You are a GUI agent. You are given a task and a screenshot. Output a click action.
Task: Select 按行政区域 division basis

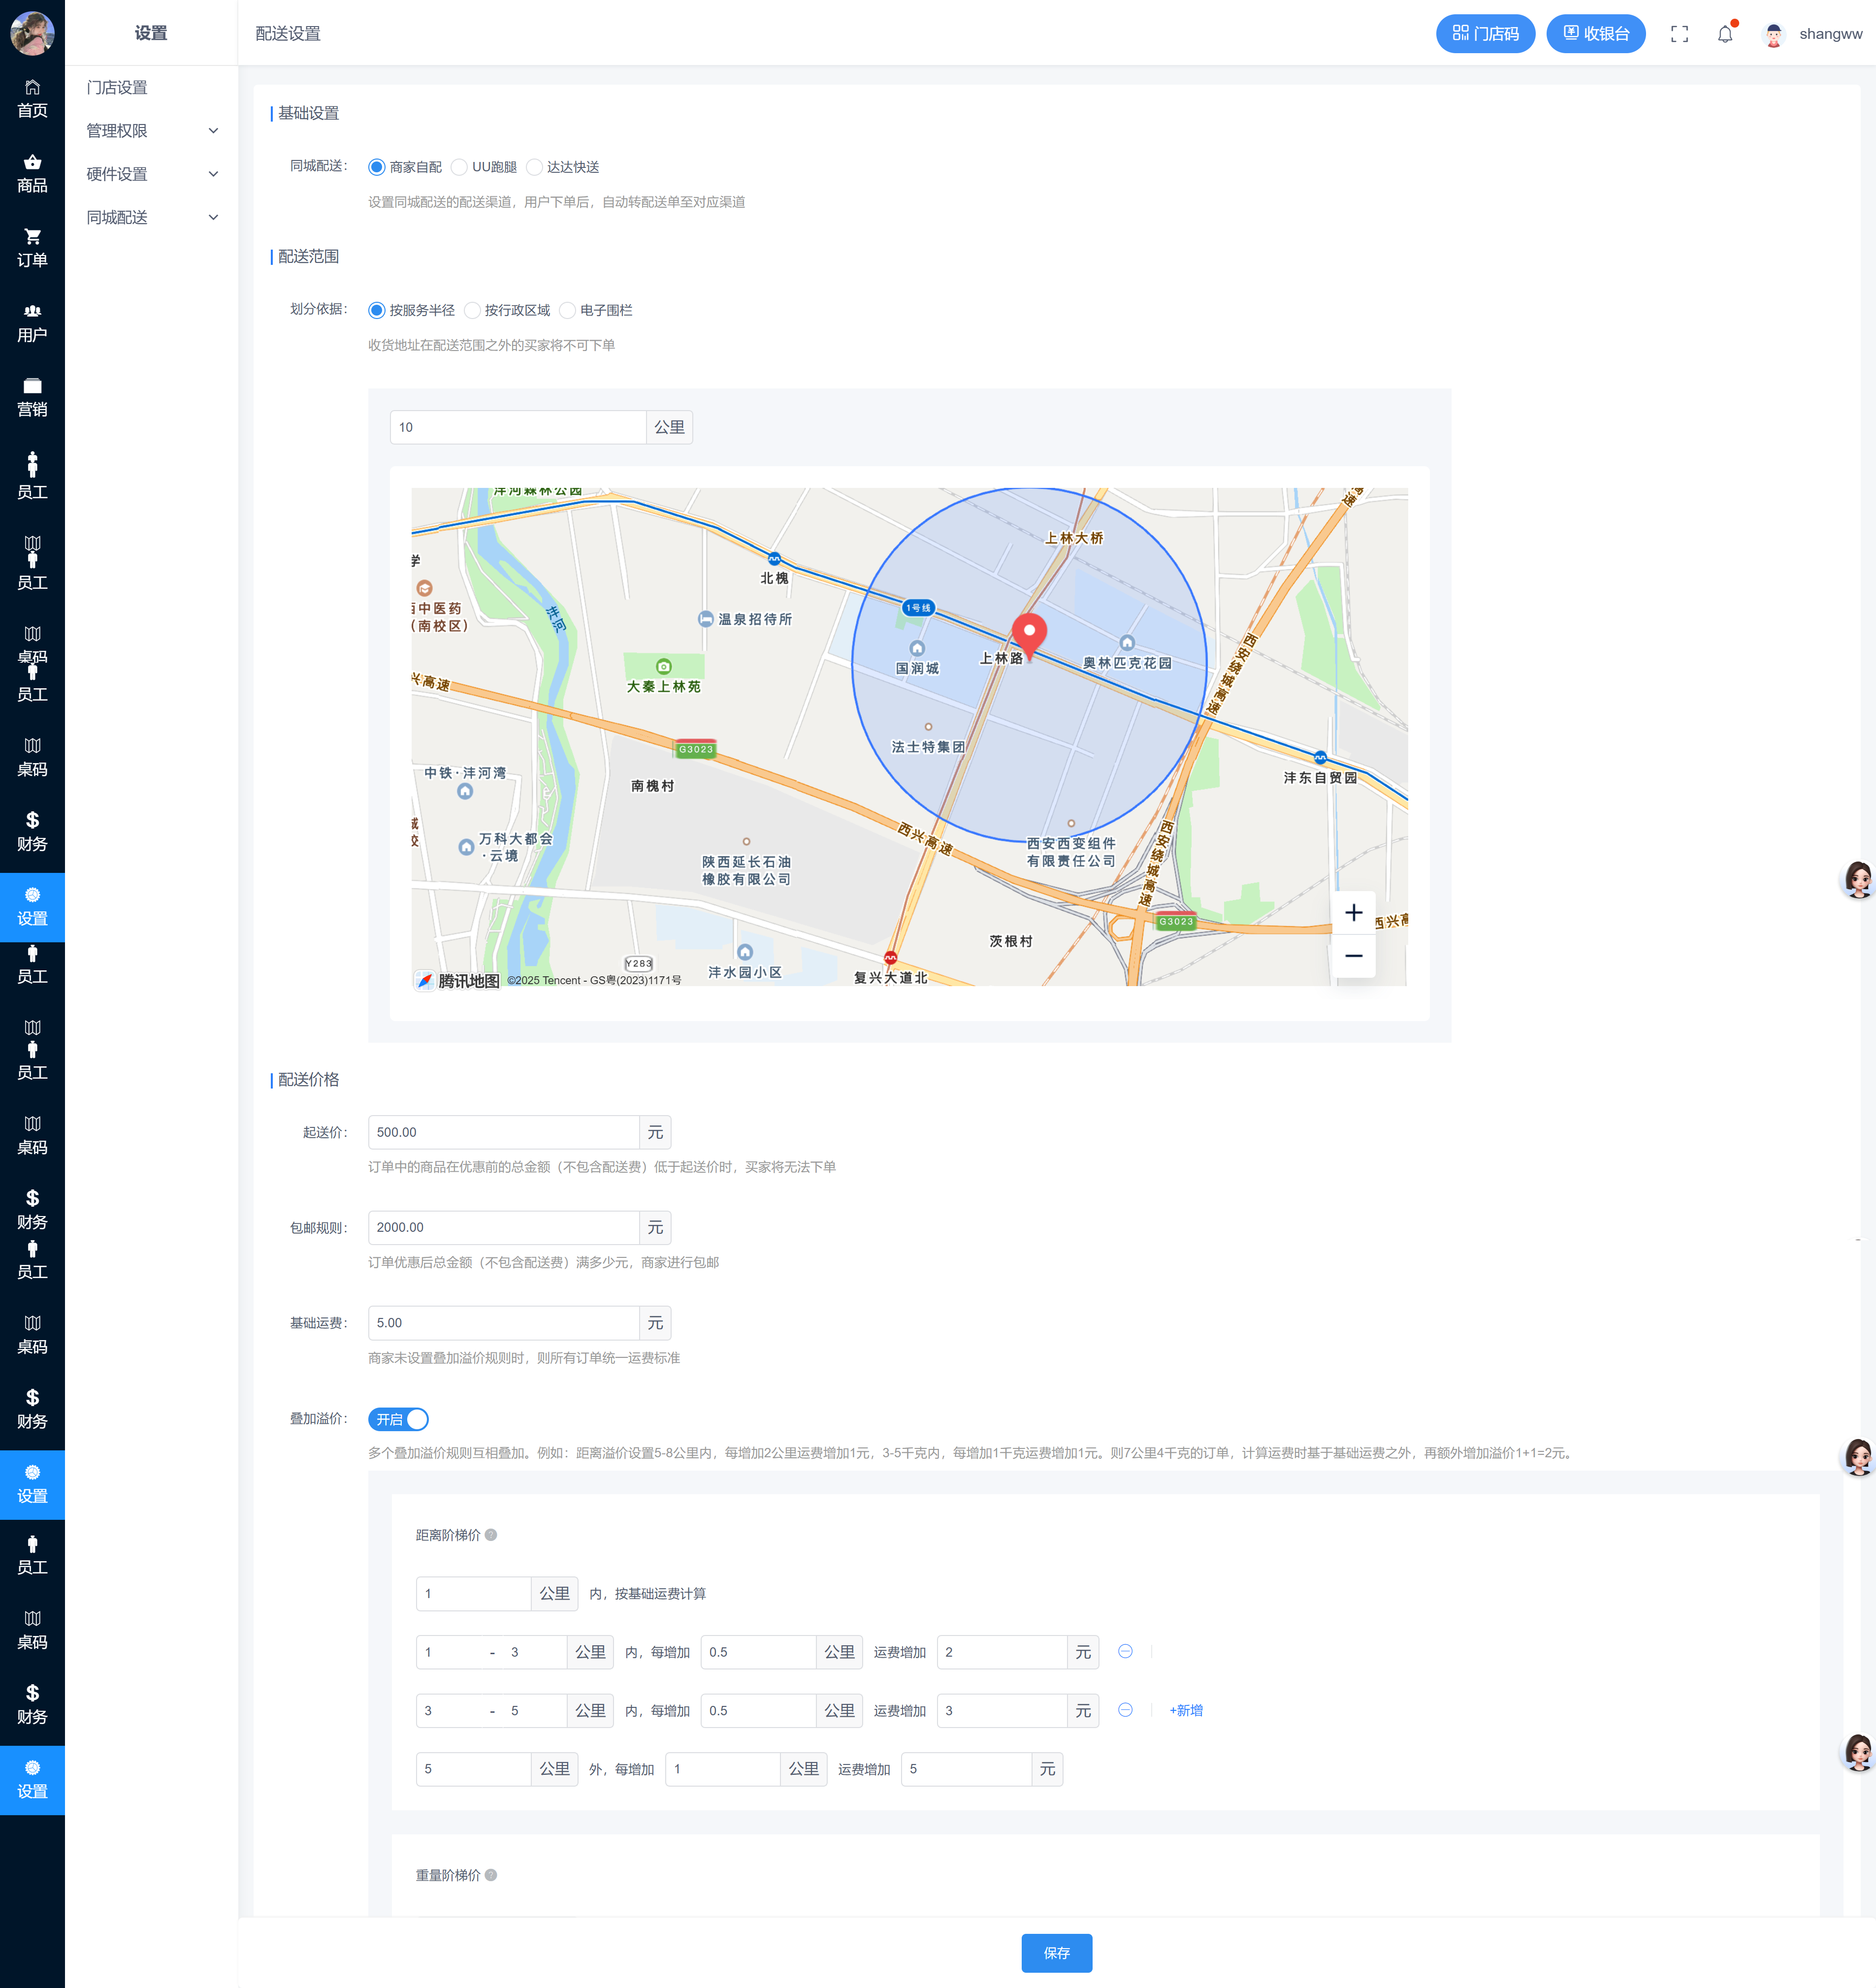[473, 310]
